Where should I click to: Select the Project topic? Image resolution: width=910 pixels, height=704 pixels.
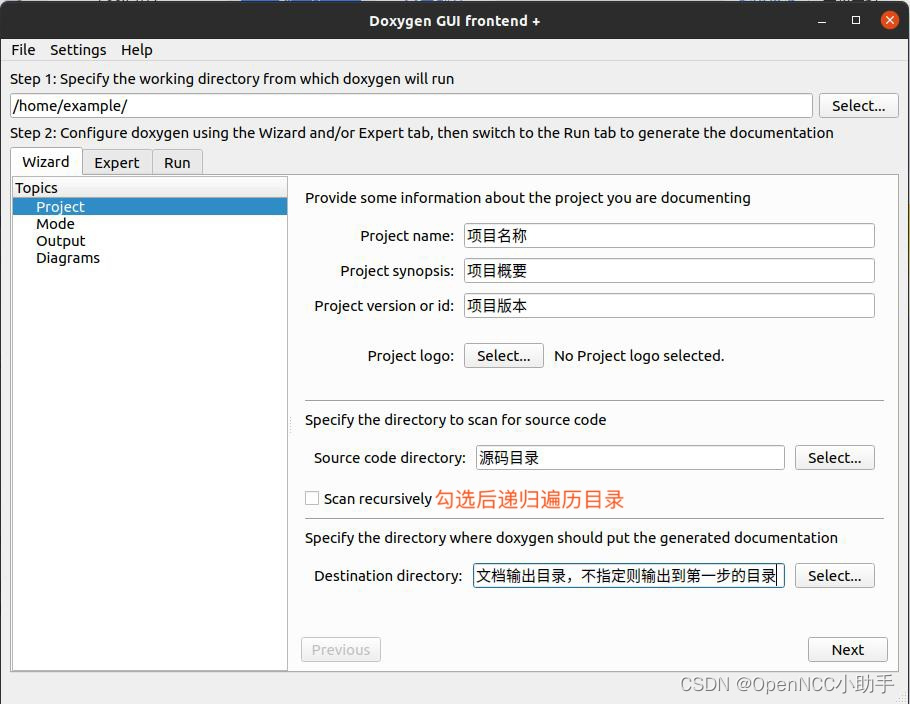point(150,207)
